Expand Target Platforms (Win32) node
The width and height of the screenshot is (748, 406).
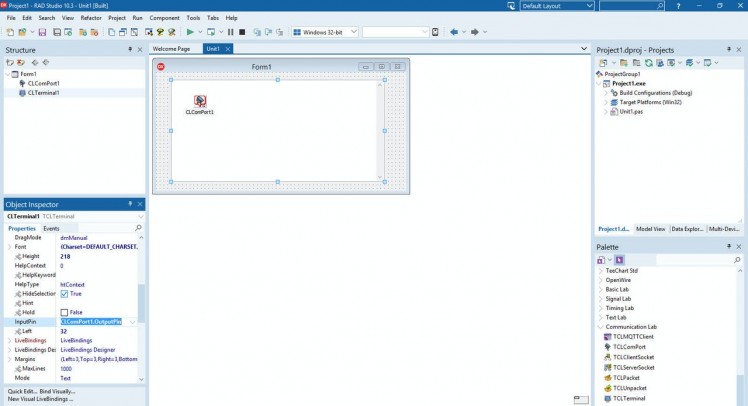(x=606, y=102)
